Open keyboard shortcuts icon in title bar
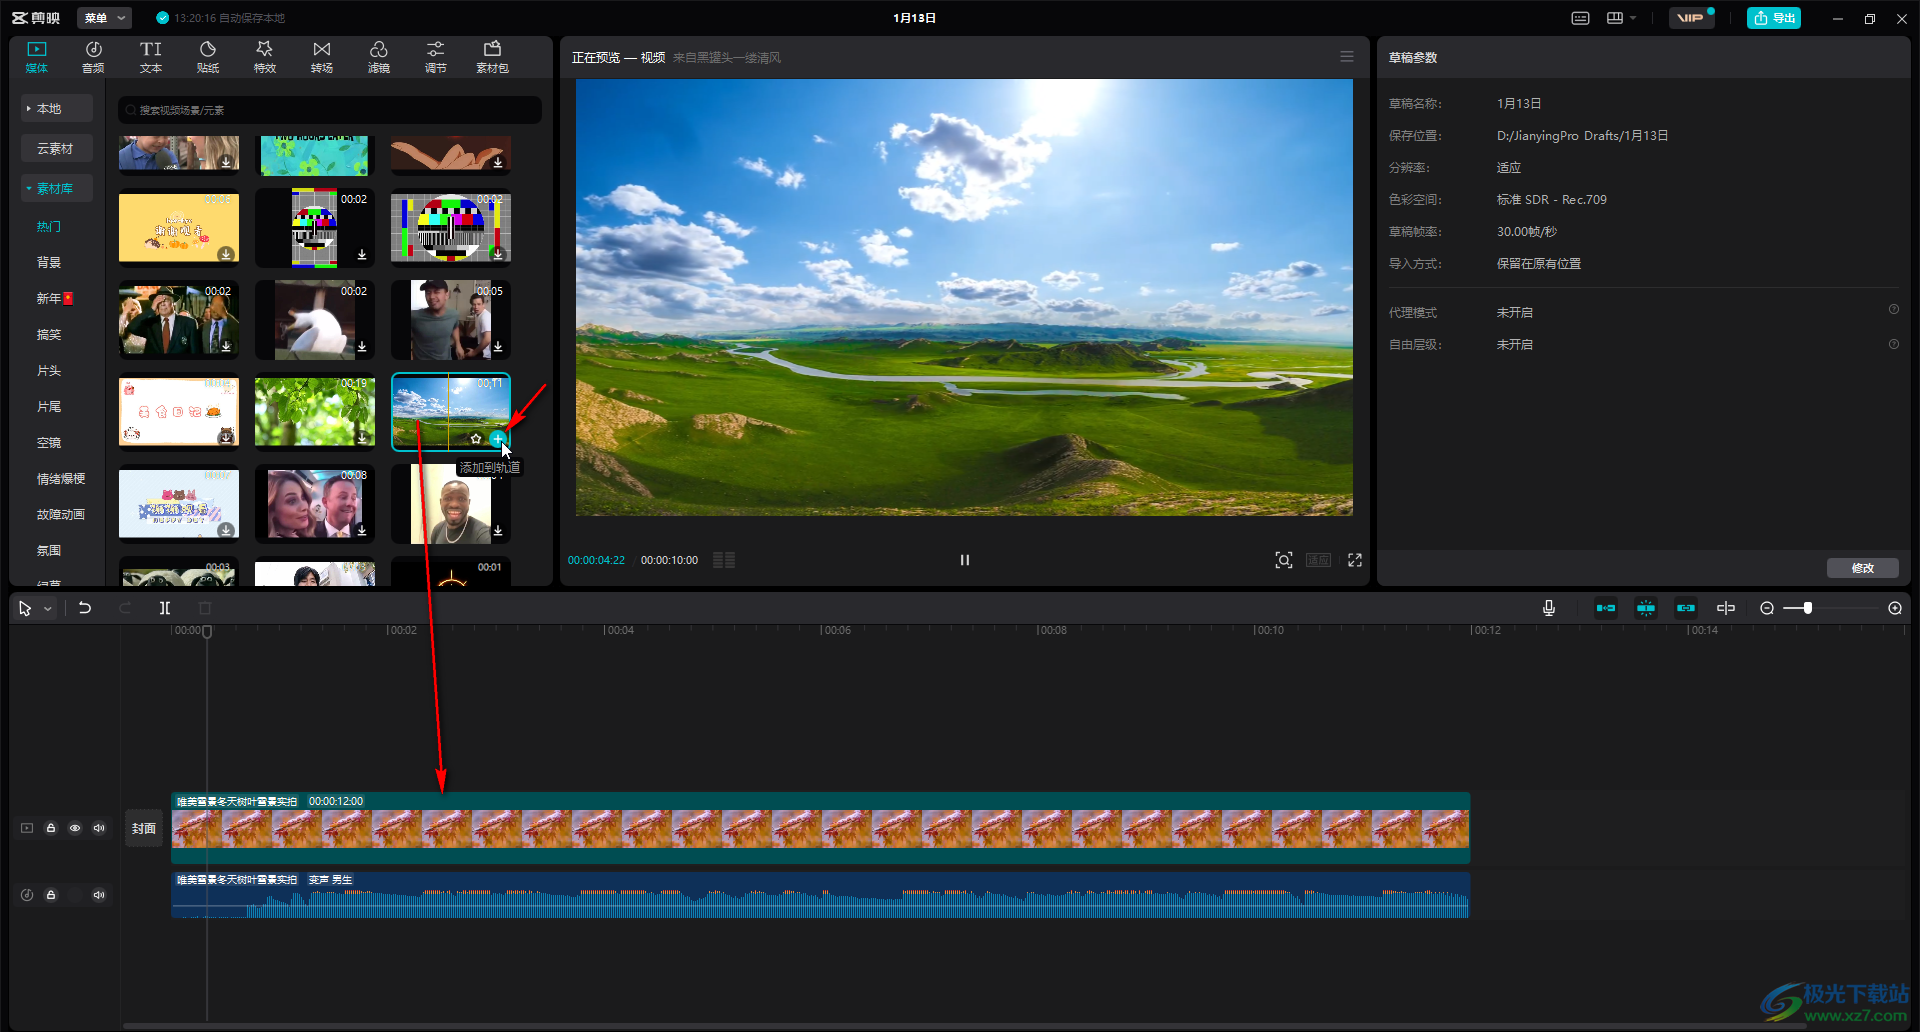Viewport: 1920px width, 1032px height. [1580, 18]
